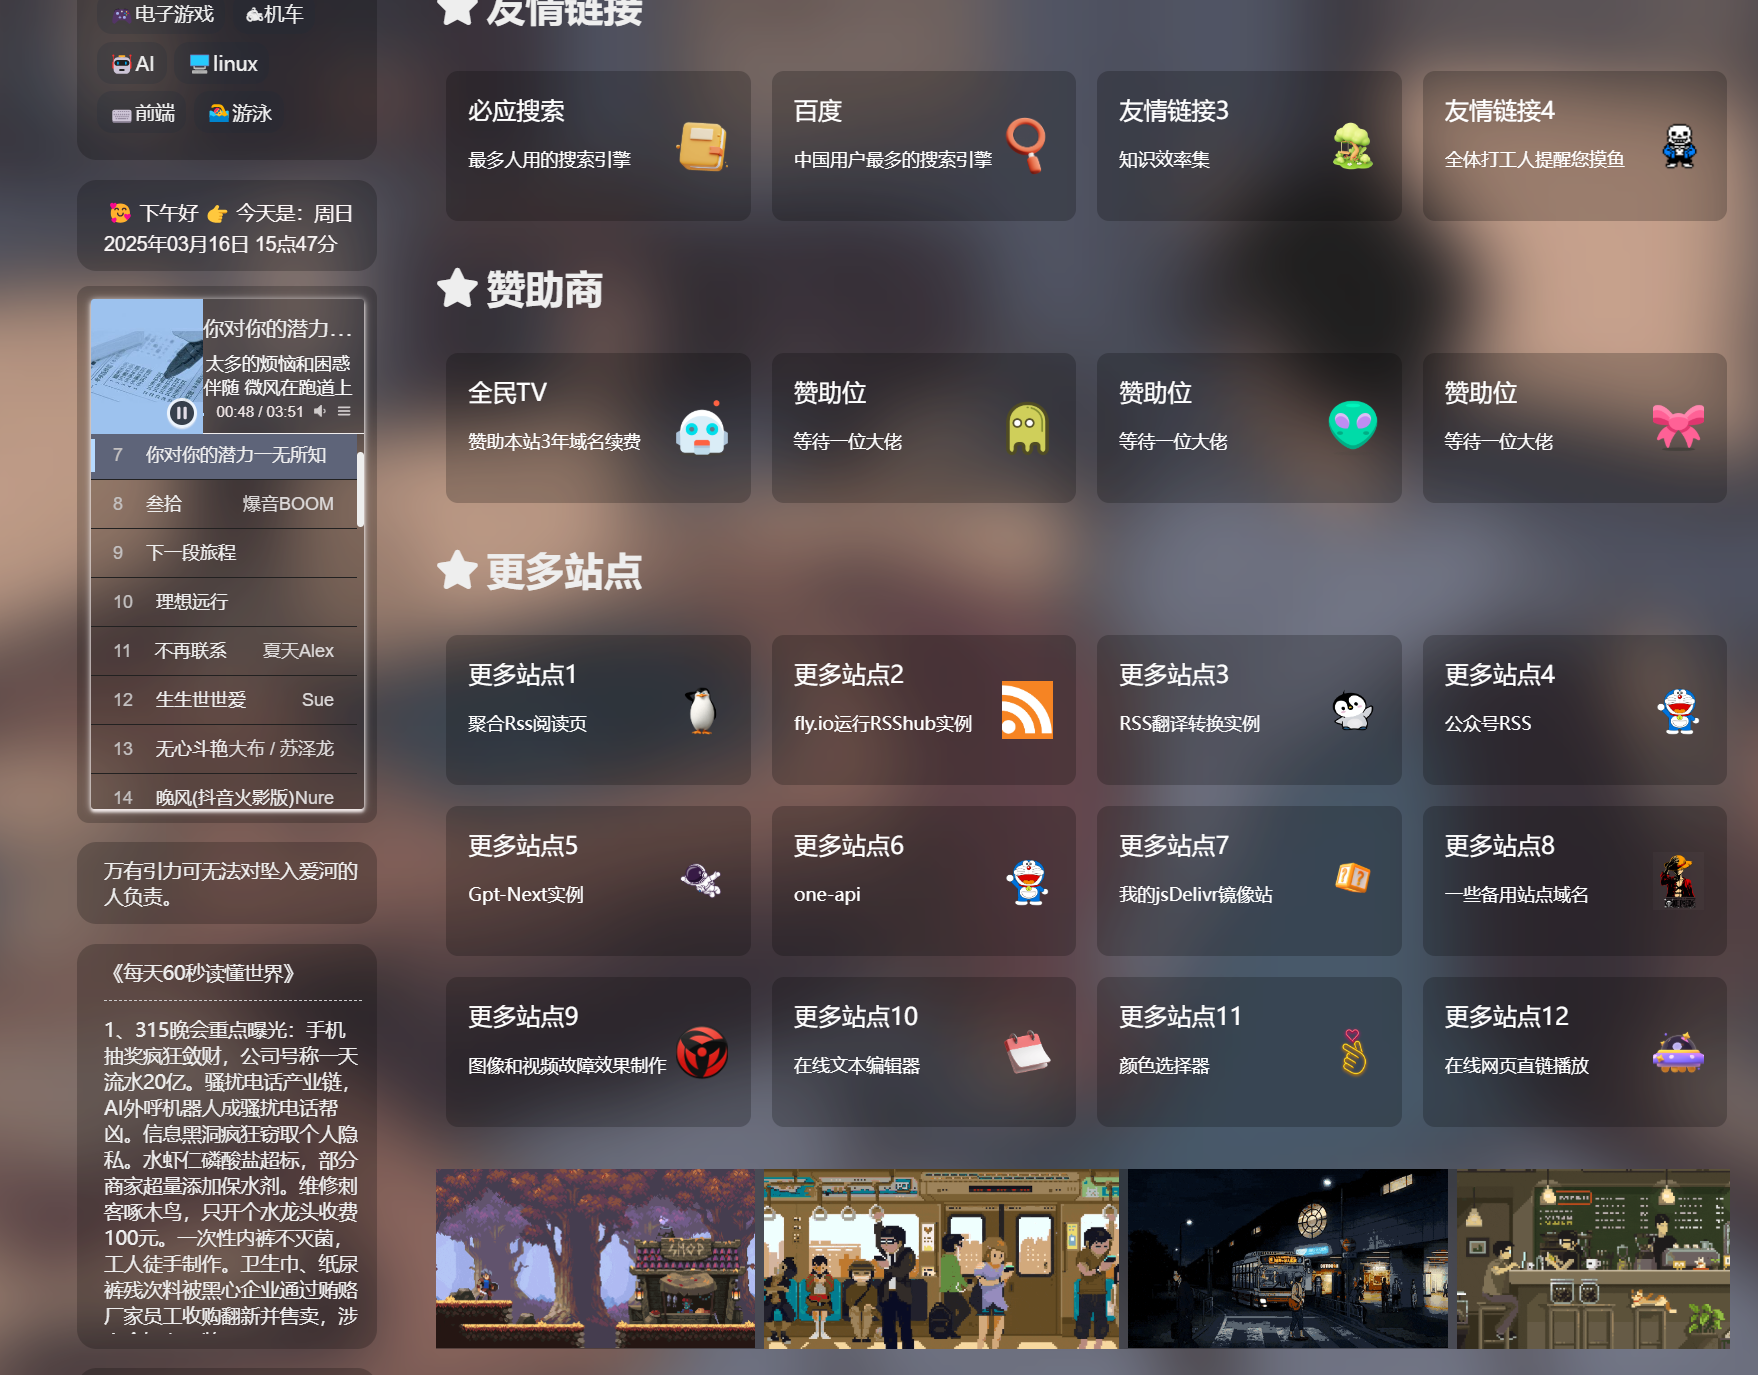Select the 前端 tag
This screenshot has width=1758, height=1375.
tap(143, 113)
